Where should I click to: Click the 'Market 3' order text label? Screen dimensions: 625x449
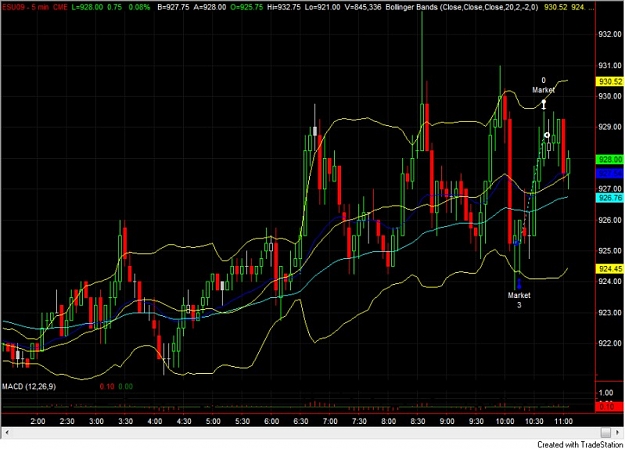(519, 300)
